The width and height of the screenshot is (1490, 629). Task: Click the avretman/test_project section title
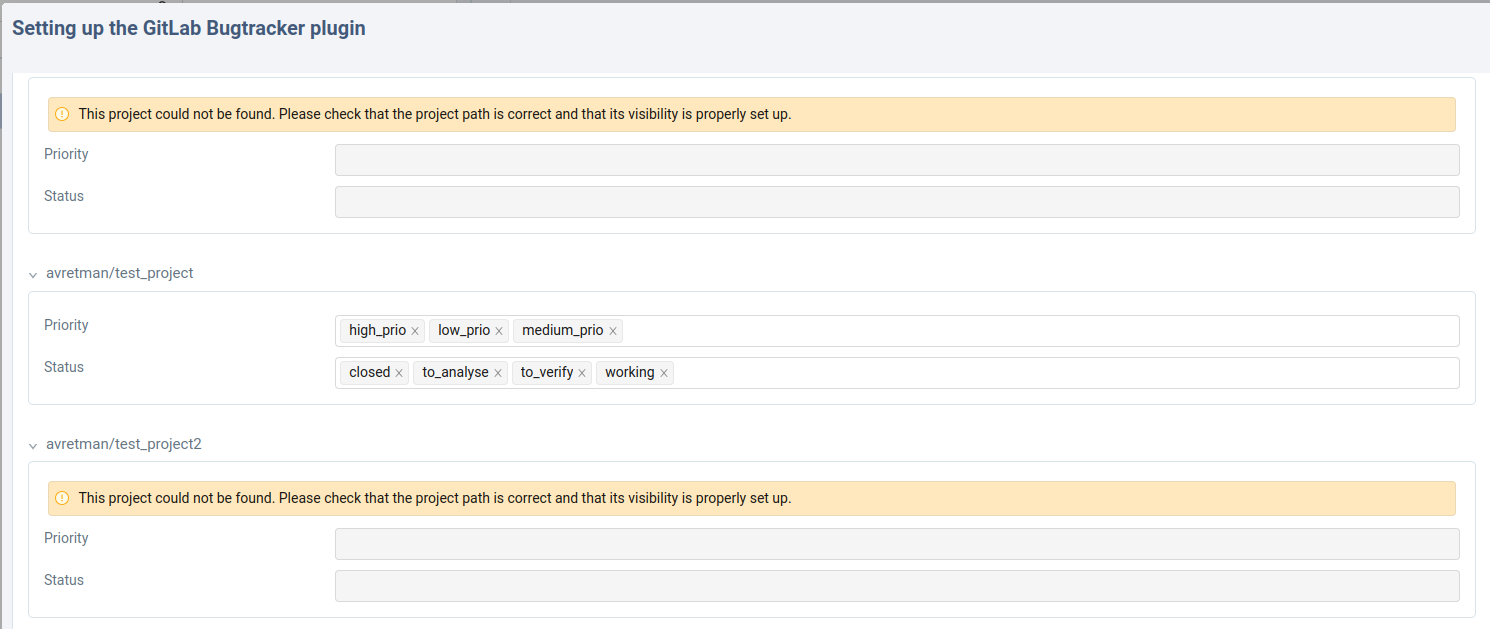pyautogui.click(x=119, y=273)
